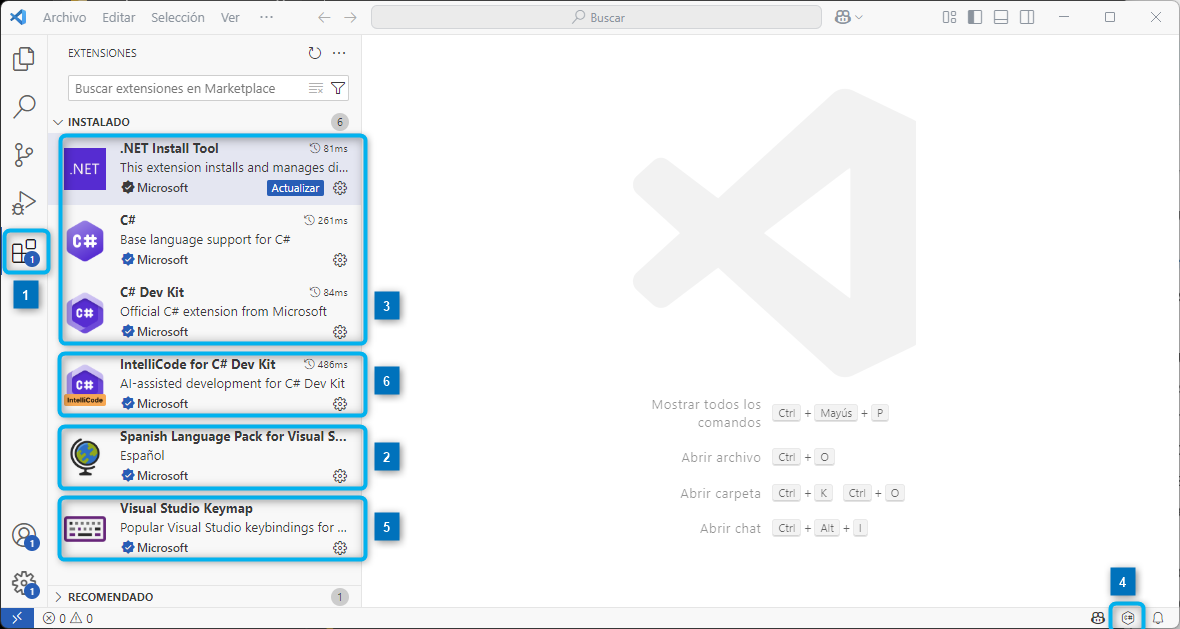Image resolution: width=1180 pixels, height=629 pixels.
Task: Open the Accounts menu icon
Action: pos(25,535)
